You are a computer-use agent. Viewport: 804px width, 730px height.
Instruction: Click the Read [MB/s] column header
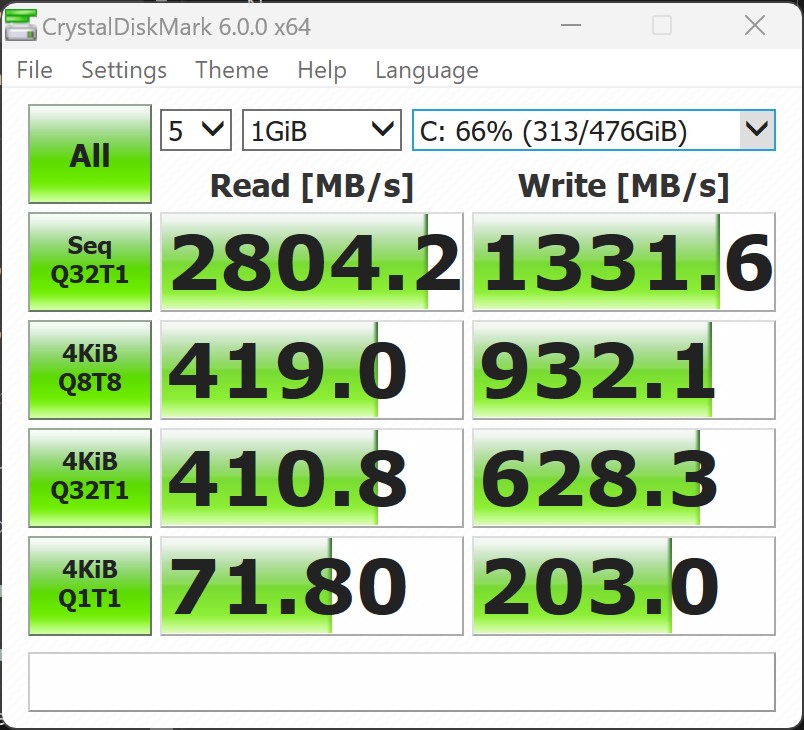point(312,186)
